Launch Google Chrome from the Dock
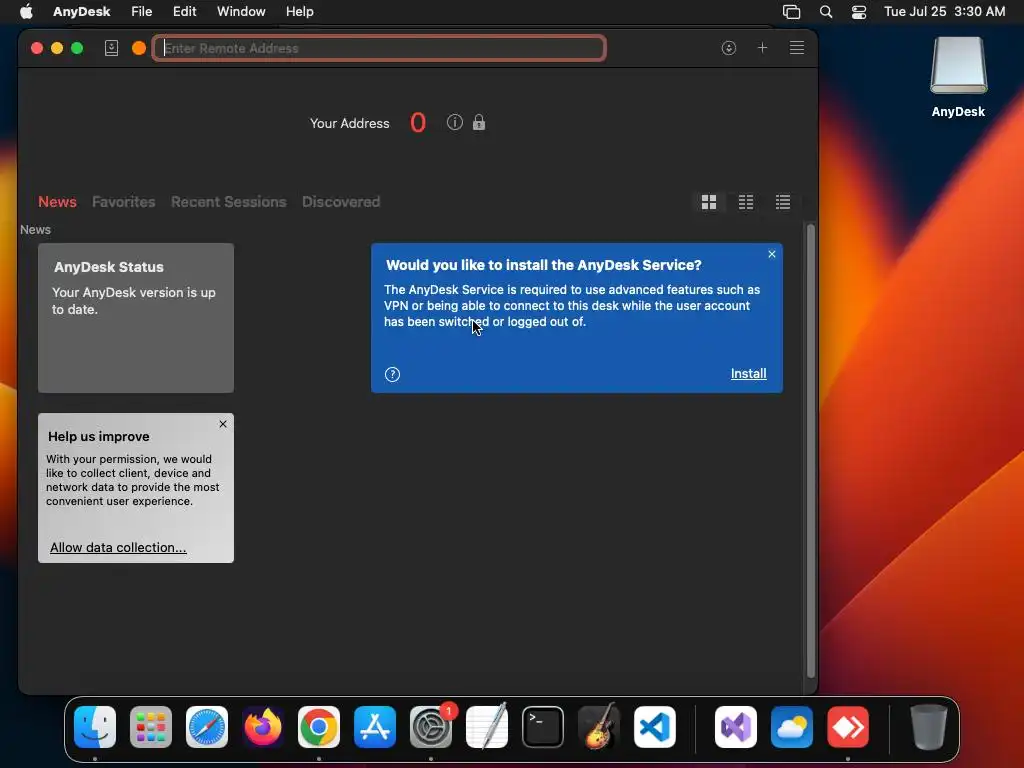1024x768 pixels. coord(319,727)
